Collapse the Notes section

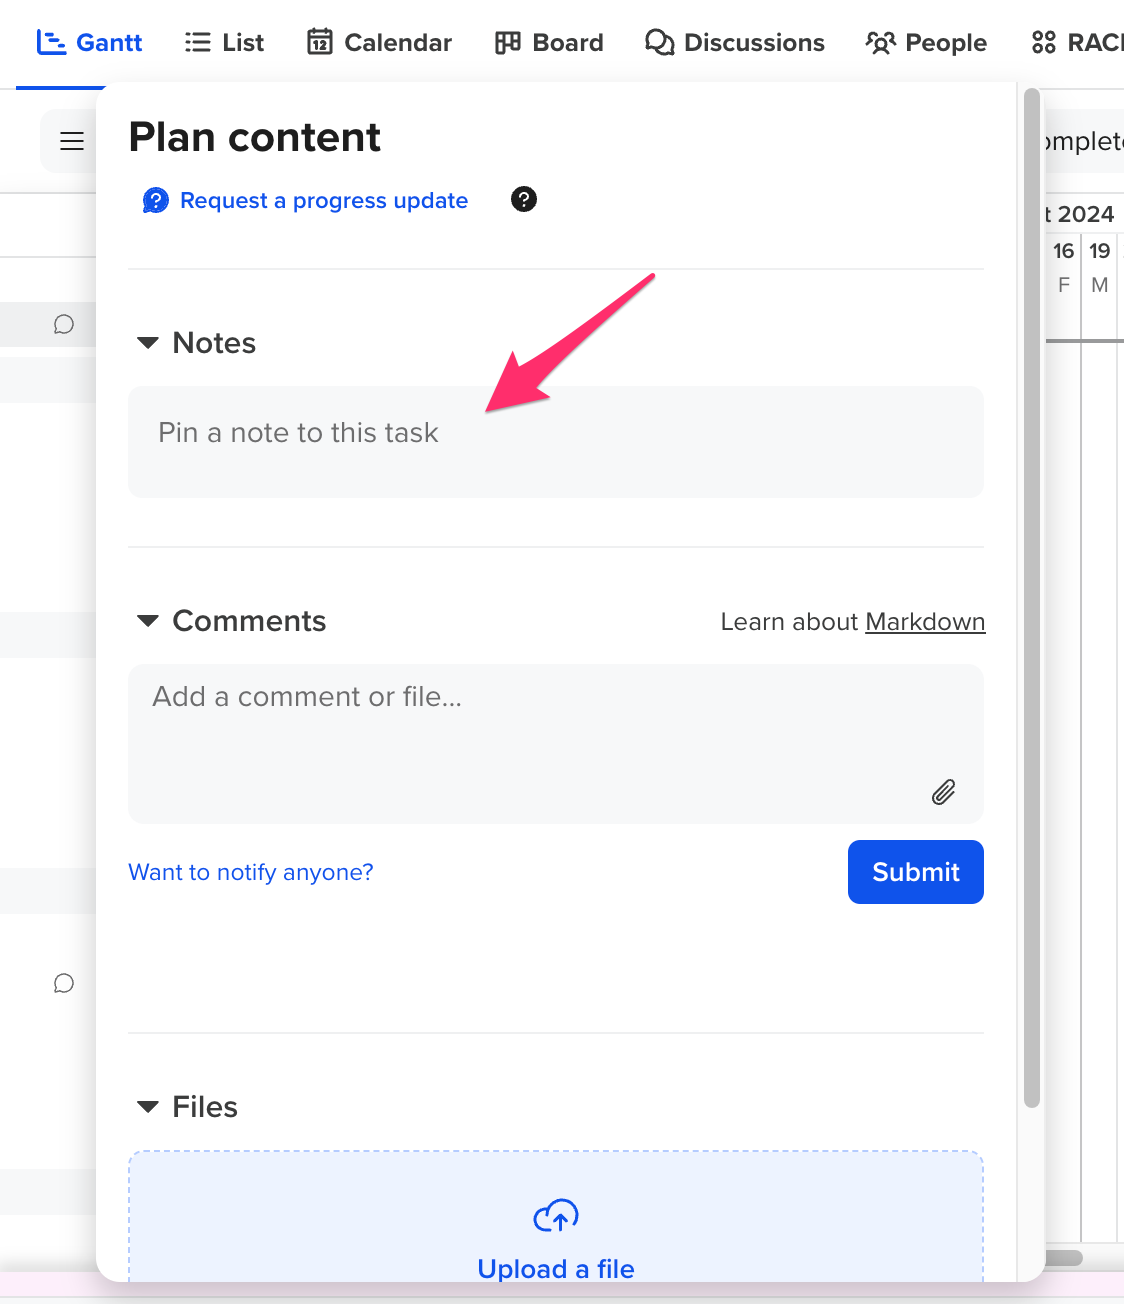click(148, 342)
